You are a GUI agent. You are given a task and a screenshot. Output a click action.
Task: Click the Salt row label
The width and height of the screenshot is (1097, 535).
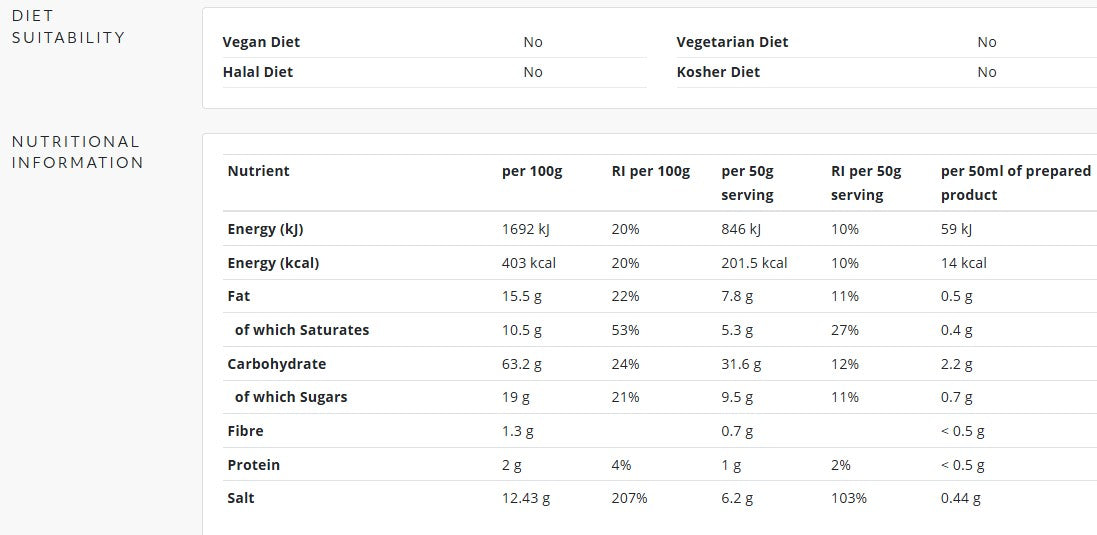tap(241, 498)
